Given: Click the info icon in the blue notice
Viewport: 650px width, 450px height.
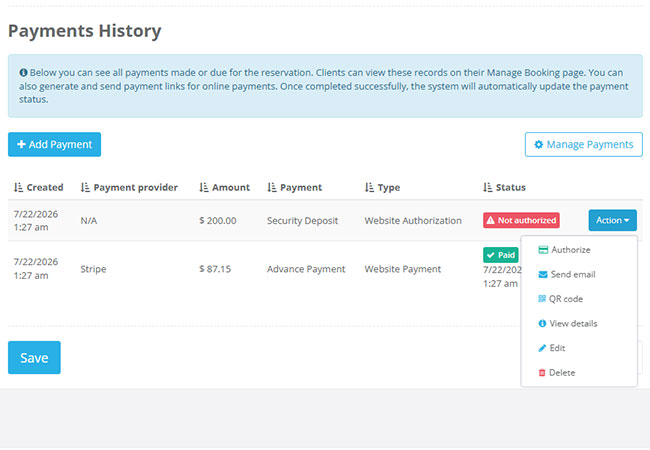Looking at the screenshot, I should point(23,73).
